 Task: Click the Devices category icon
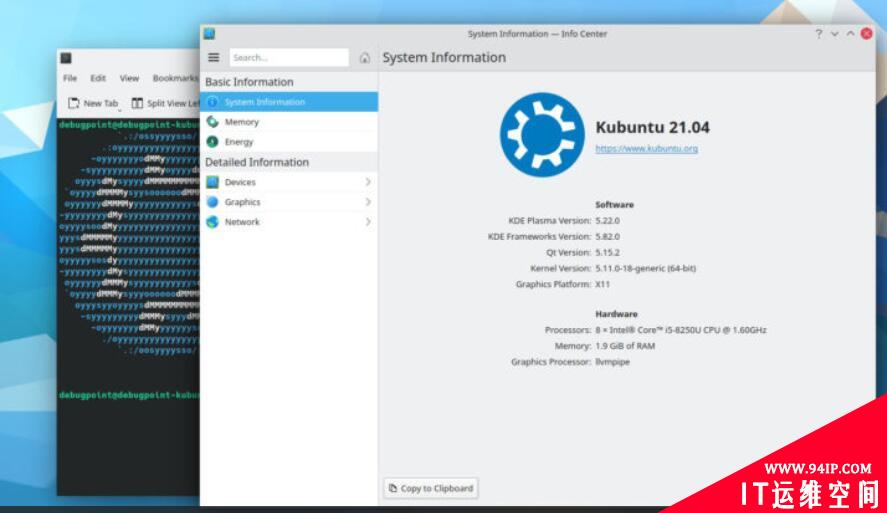point(213,182)
